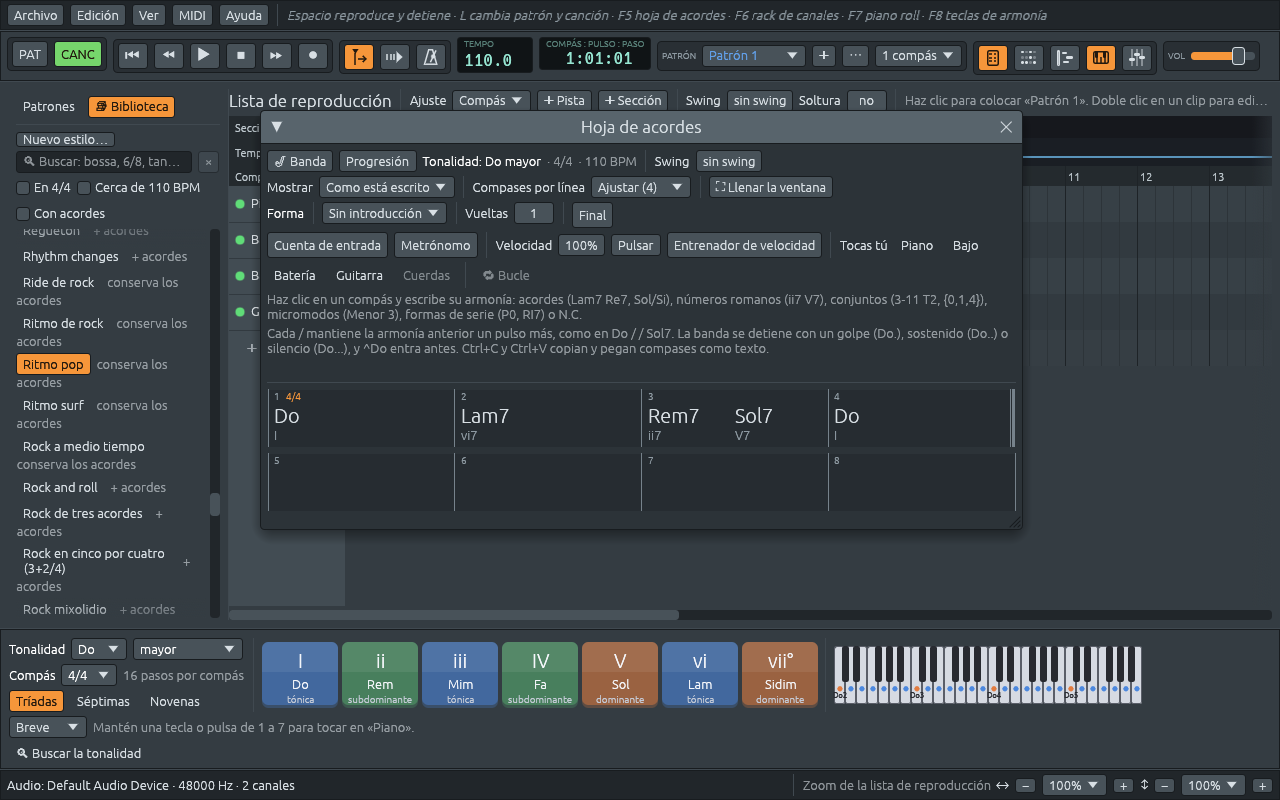Image resolution: width=1280 pixels, height=800 pixels.
Task: Play the V Sol dominante chord pad
Action: tap(620, 675)
